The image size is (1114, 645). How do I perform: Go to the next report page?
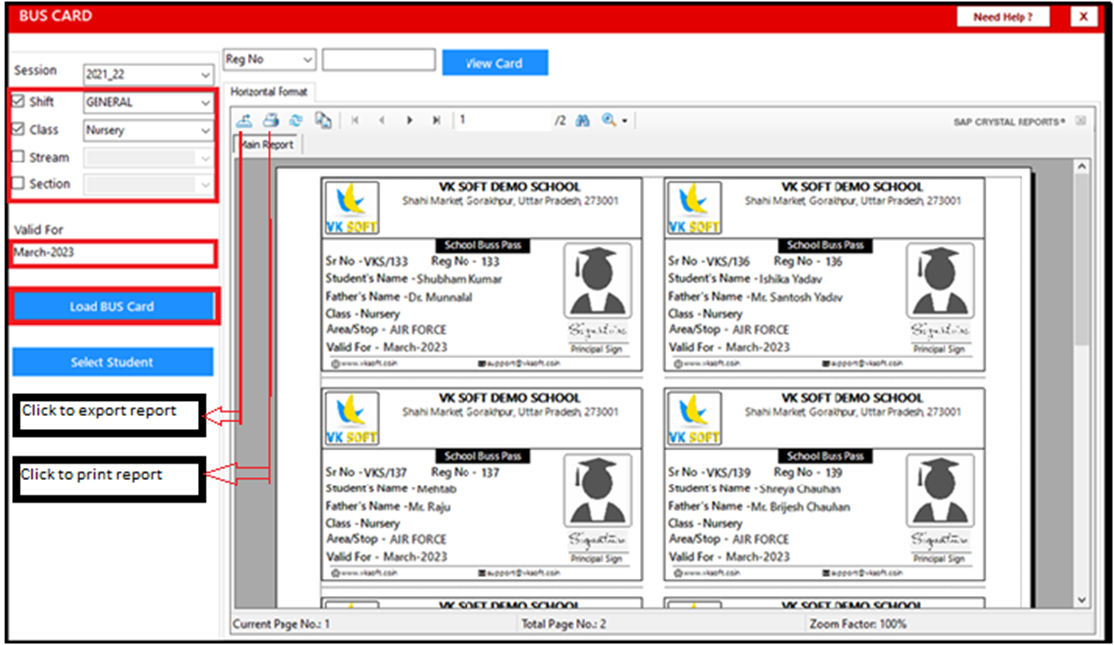409,120
